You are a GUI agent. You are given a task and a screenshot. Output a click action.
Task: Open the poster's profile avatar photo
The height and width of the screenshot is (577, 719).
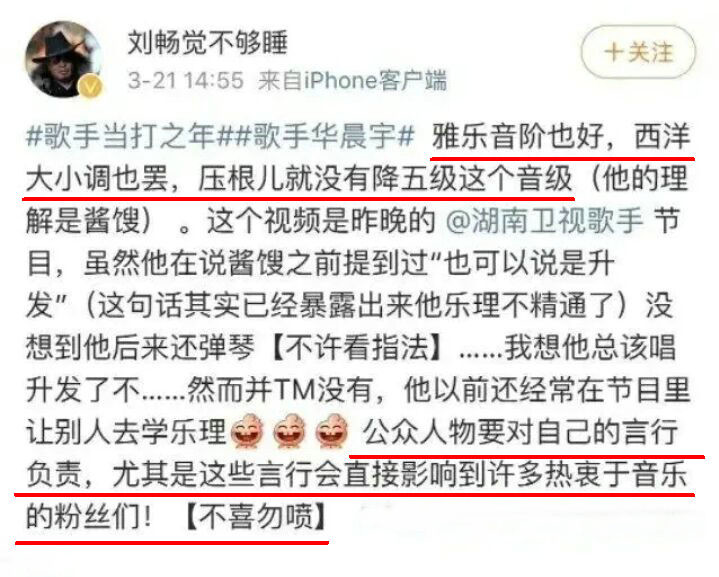click(63, 59)
